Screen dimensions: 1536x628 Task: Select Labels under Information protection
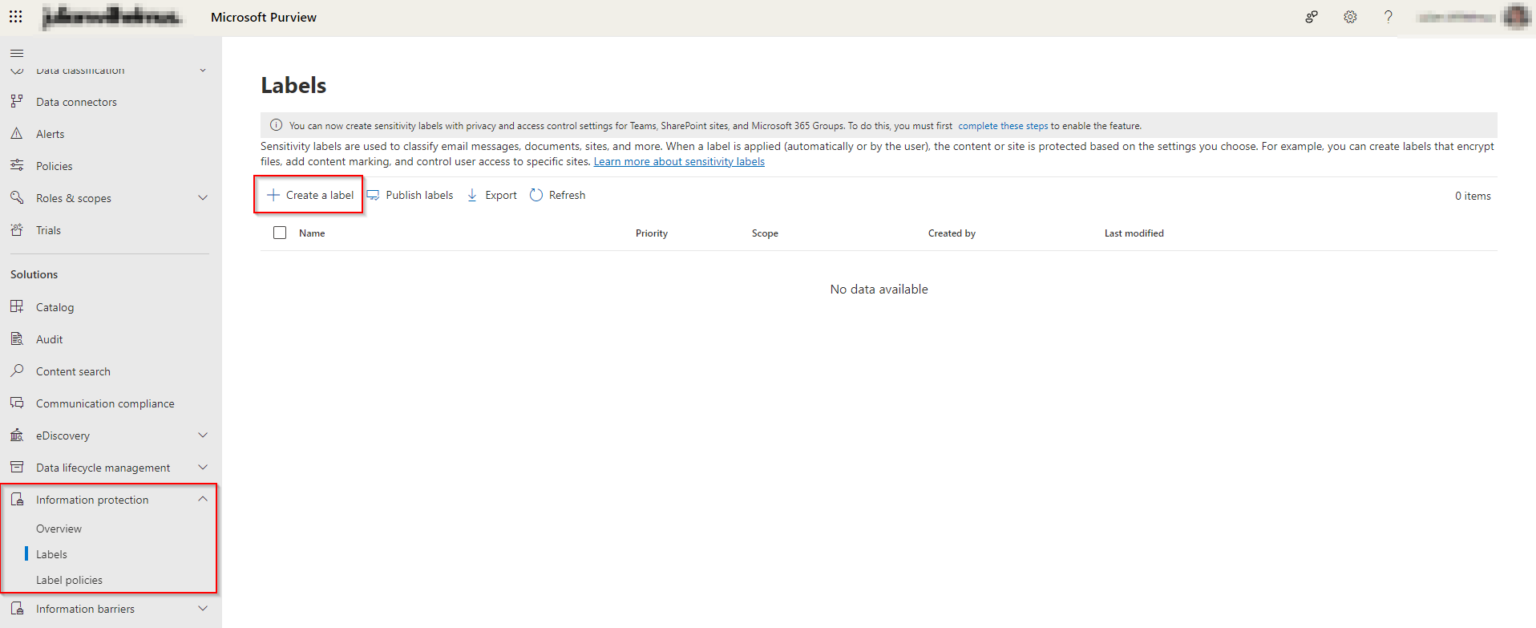[x=51, y=554]
